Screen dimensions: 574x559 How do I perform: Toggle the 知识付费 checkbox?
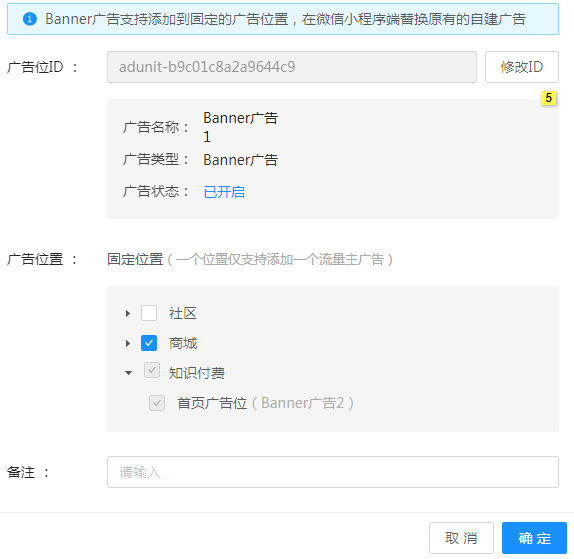point(152,370)
